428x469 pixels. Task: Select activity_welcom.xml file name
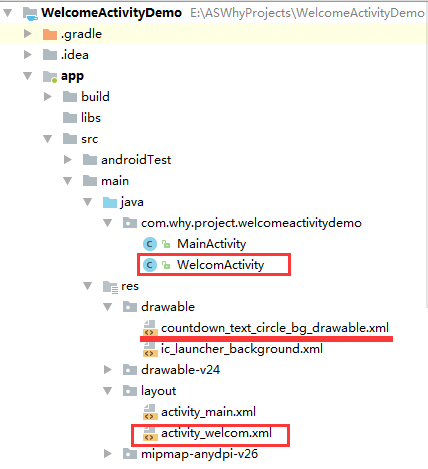point(217,433)
